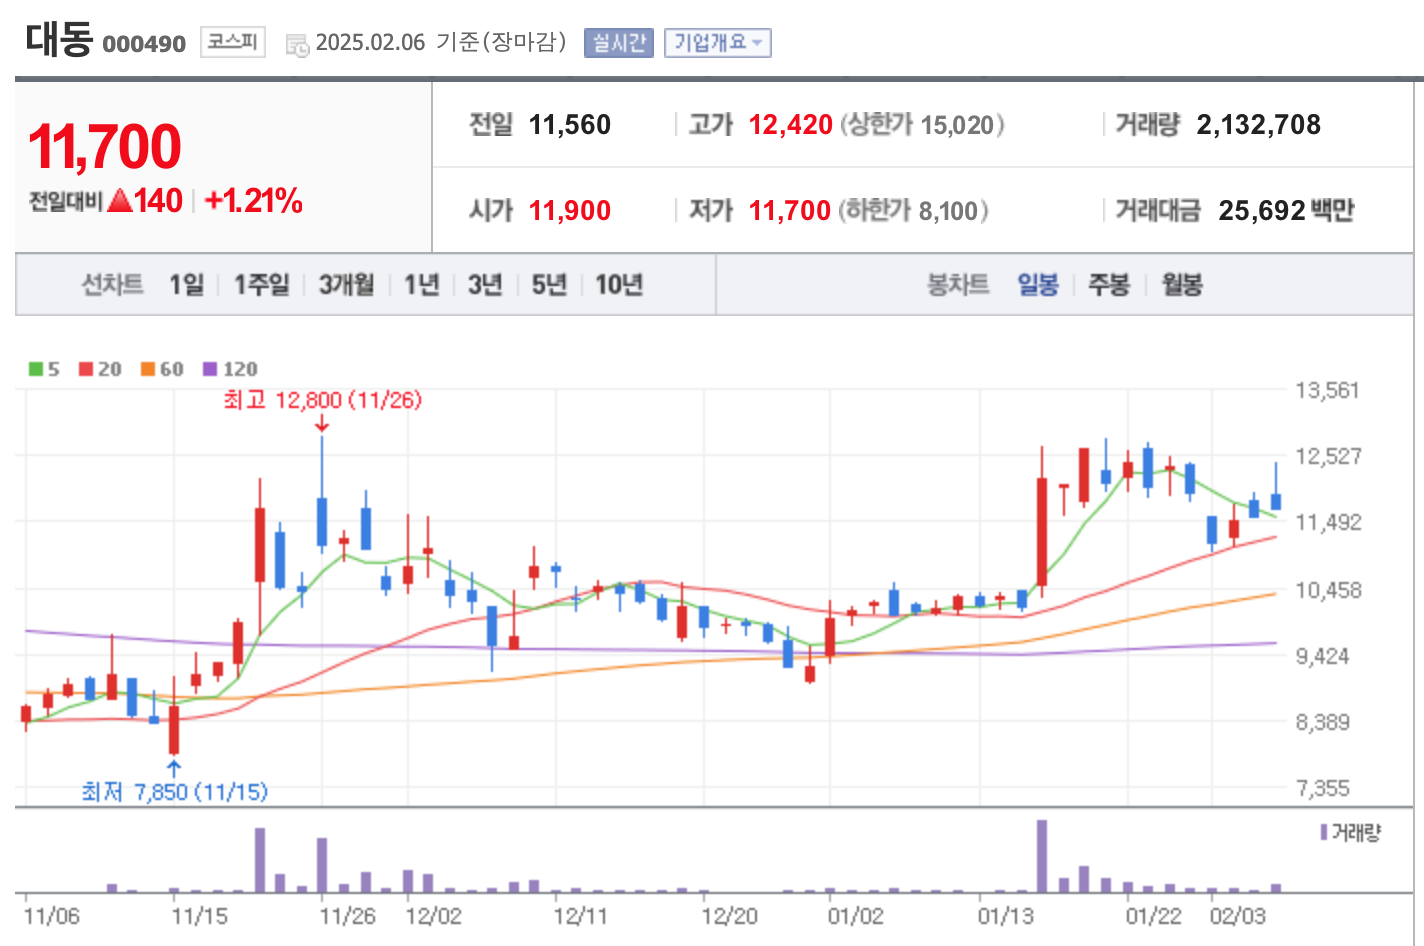Click the 코스피 market badge
Viewport: 1424px width, 946px height.
(x=232, y=42)
